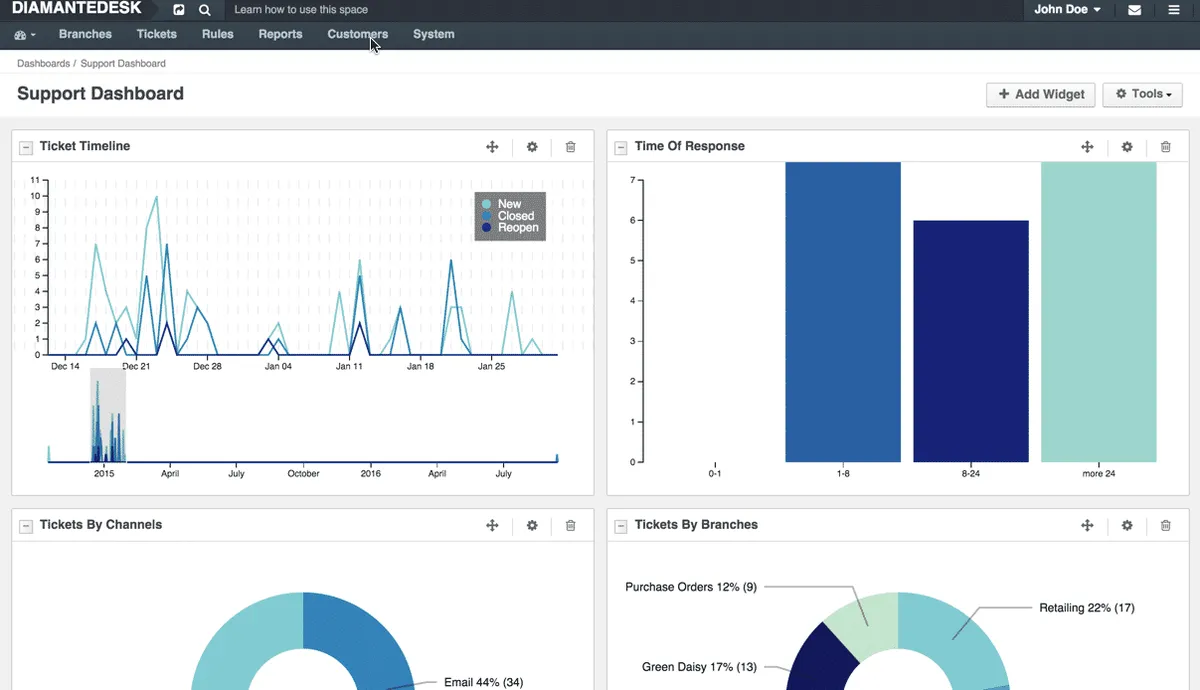1200x690 pixels.
Task: Open Ticket Timeline widget settings gear
Action: (x=532, y=147)
